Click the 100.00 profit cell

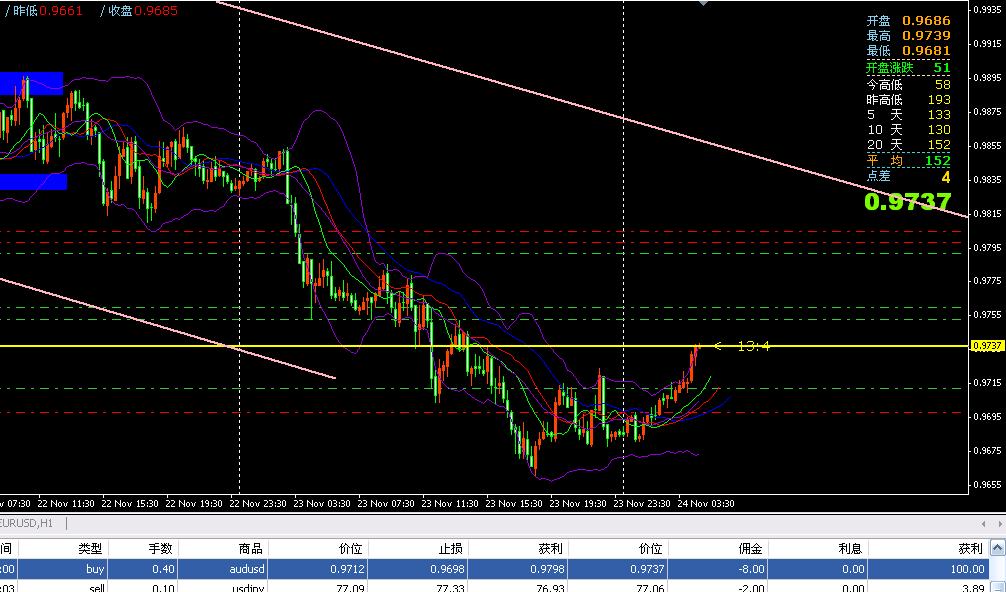(968, 569)
